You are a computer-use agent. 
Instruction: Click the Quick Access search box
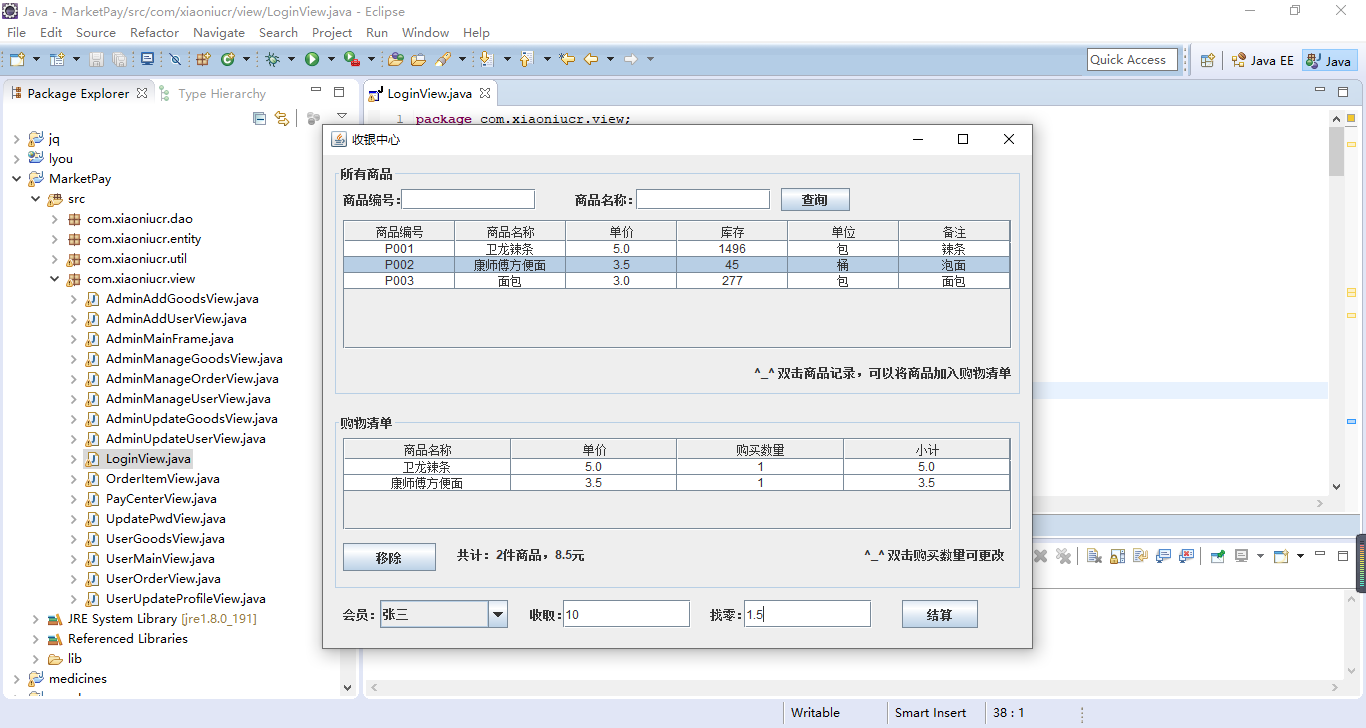[x=1132, y=60]
